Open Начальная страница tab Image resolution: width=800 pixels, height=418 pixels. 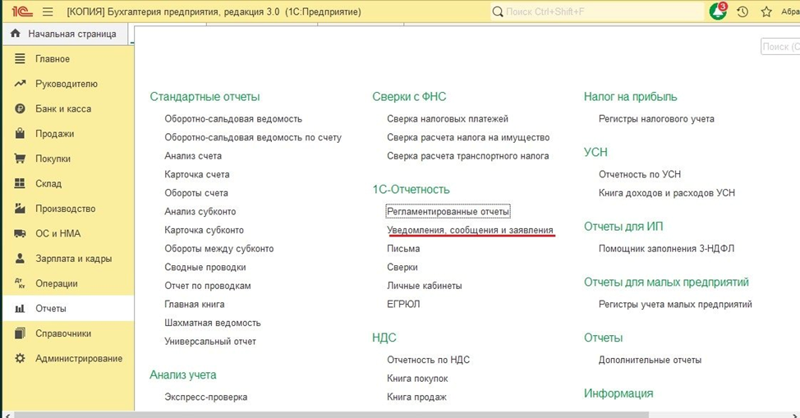click(66, 34)
